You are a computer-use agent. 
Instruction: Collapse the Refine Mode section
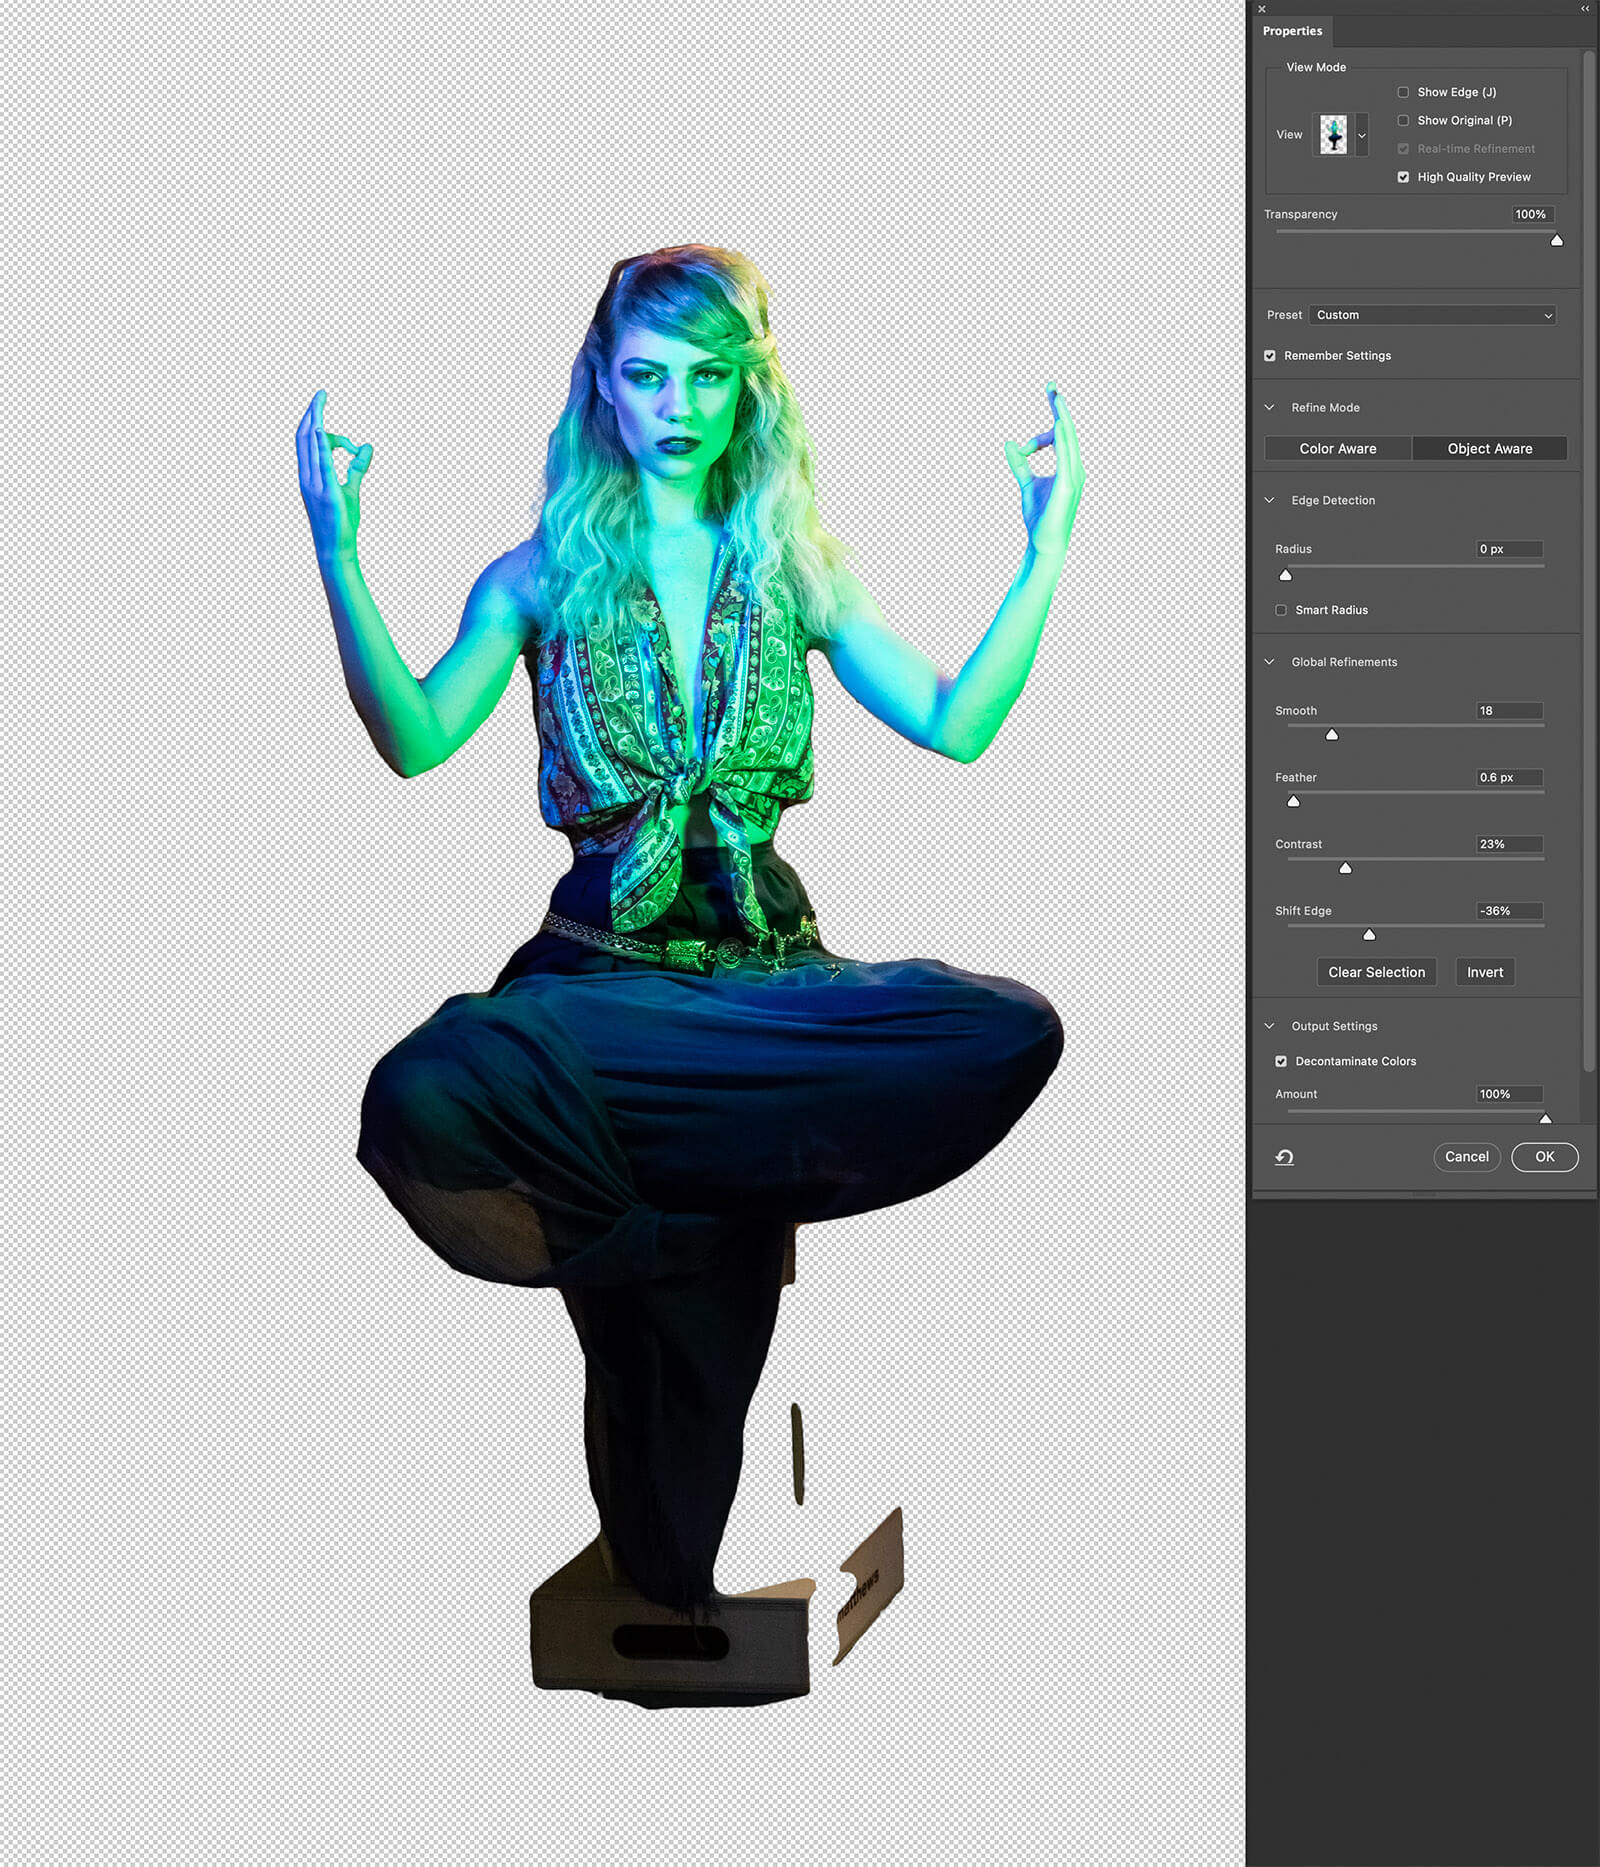click(1270, 408)
